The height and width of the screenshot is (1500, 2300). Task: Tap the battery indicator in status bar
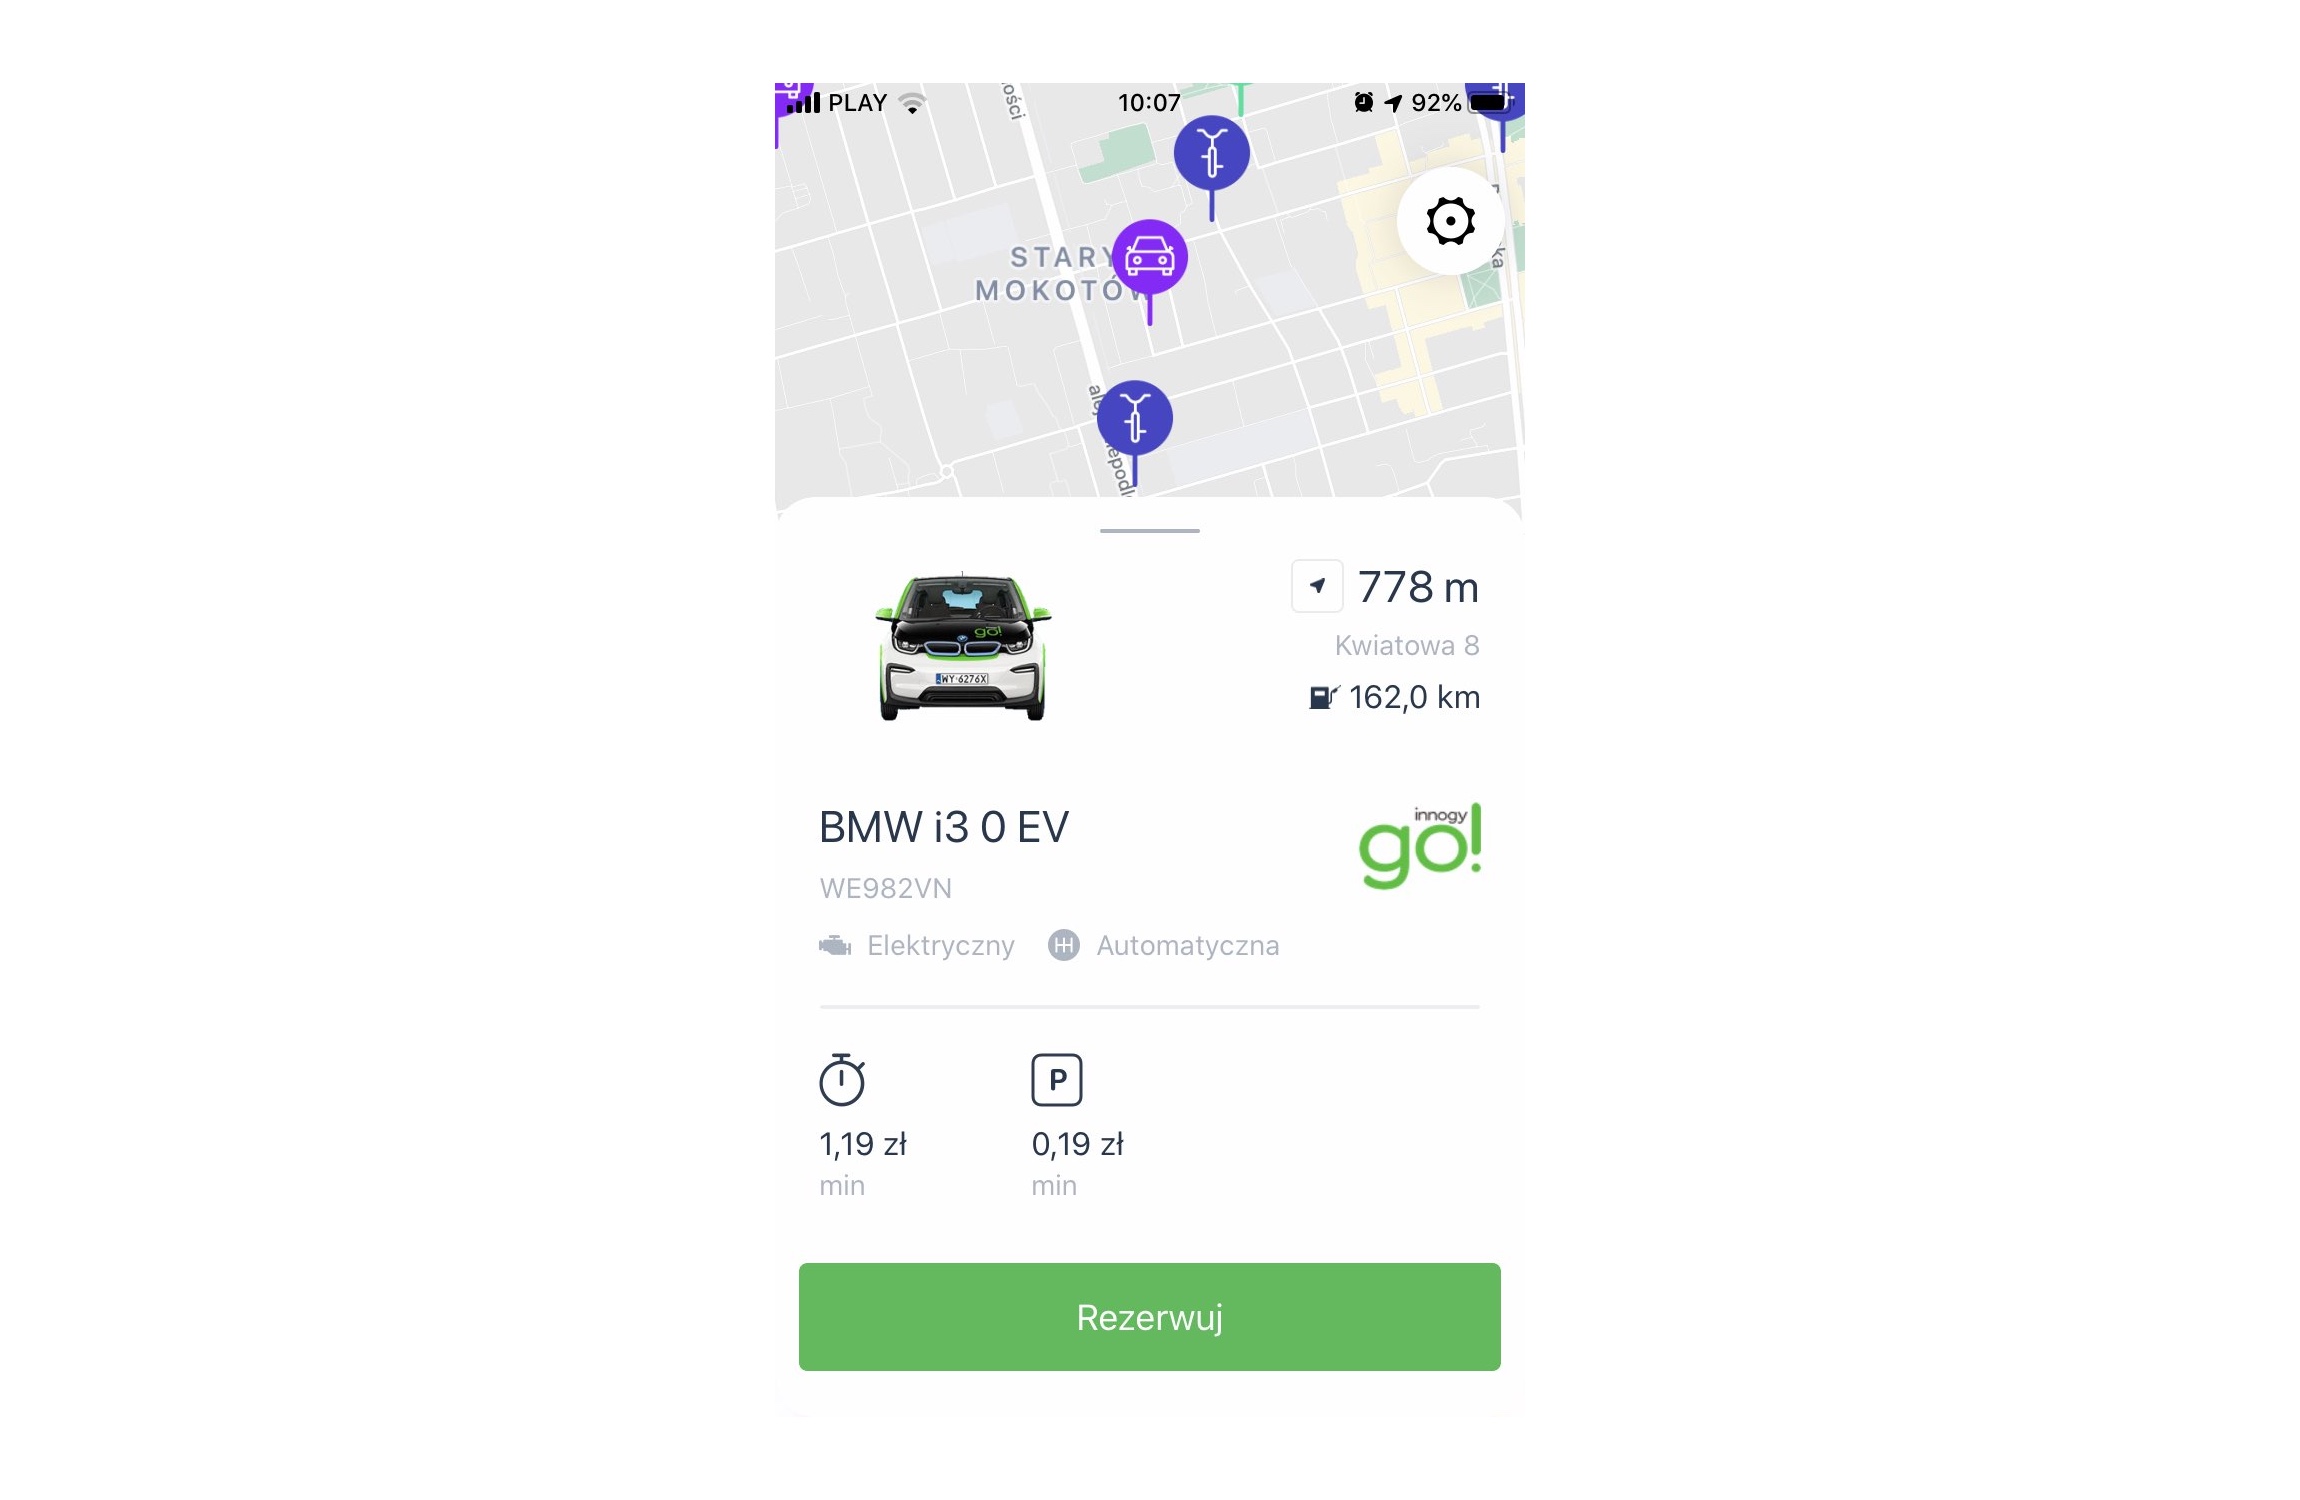pyautogui.click(x=1489, y=103)
